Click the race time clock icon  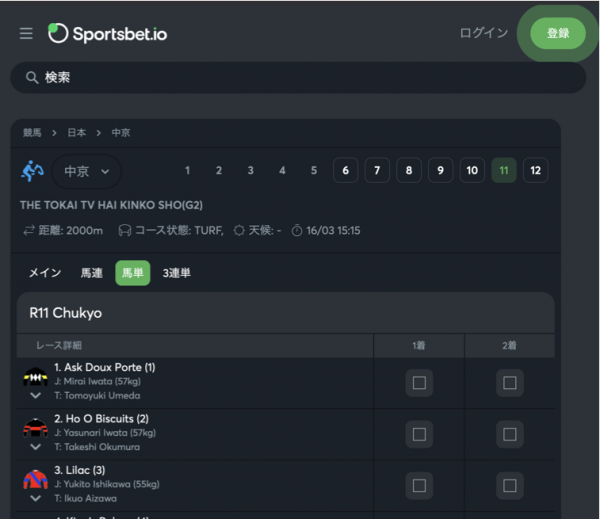tap(297, 231)
